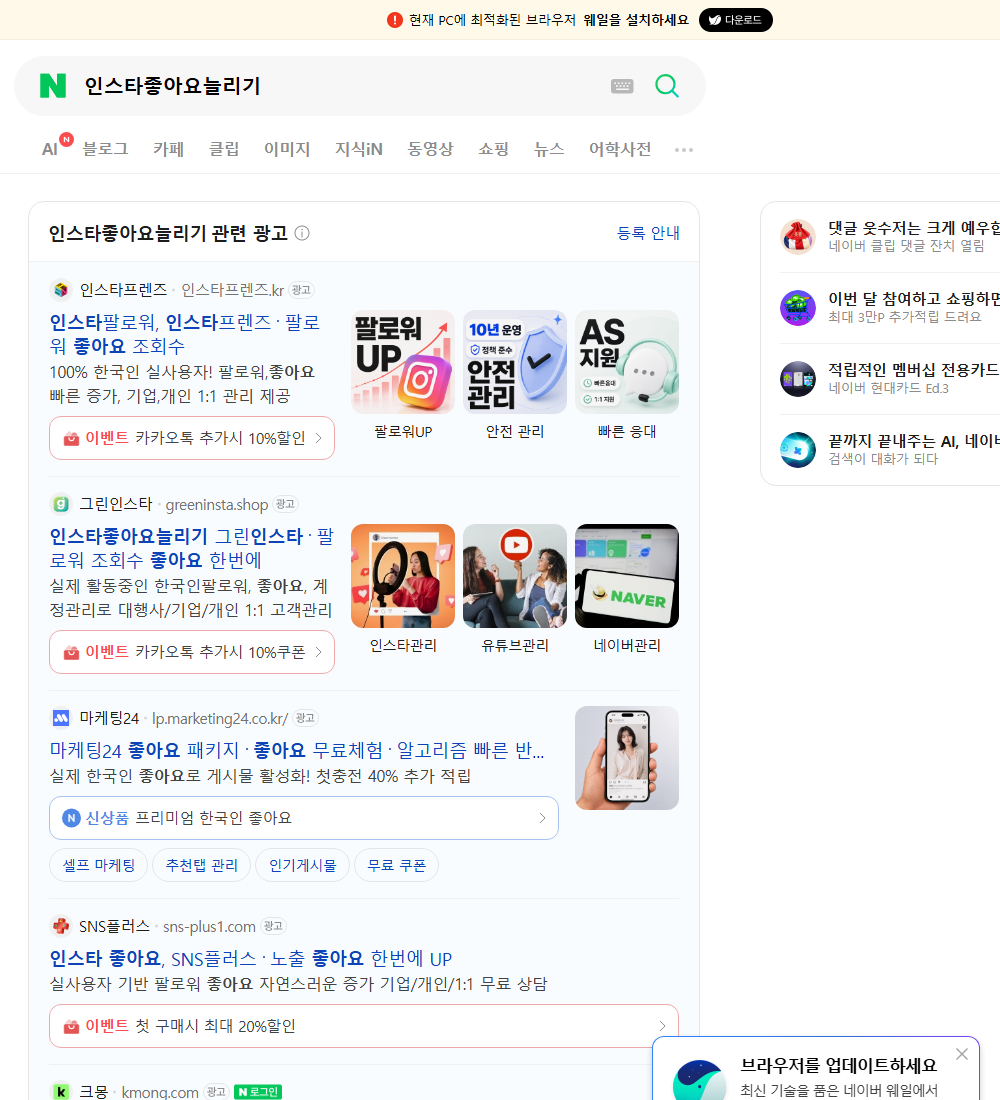This screenshot has height=1100, width=1000.
Task: Click the 적립적인 멤버십 카드 round icon
Action: click(798, 379)
